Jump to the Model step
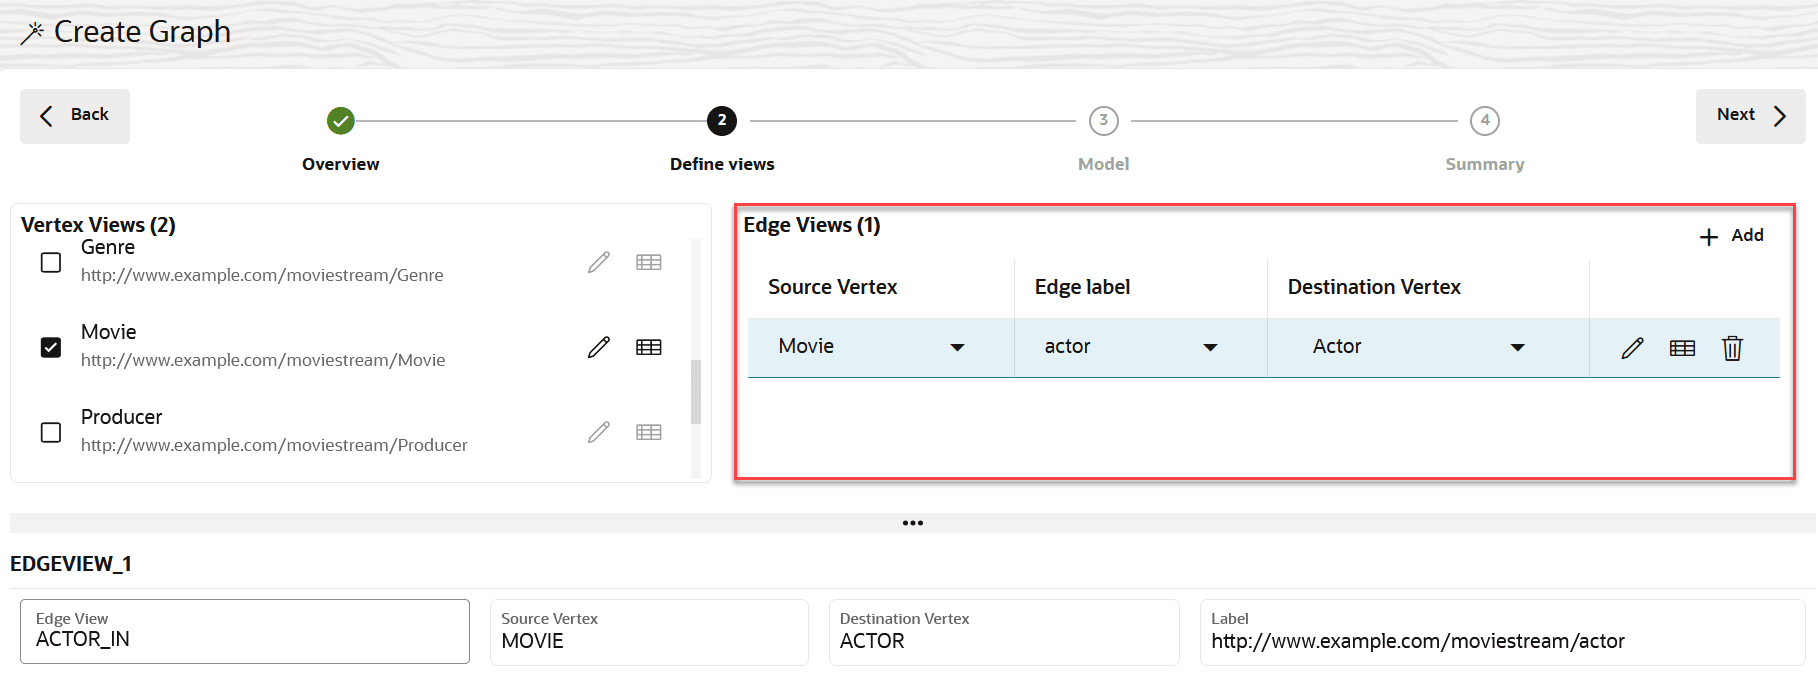Viewport: 1818px width, 691px height. pyautogui.click(x=1103, y=121)
